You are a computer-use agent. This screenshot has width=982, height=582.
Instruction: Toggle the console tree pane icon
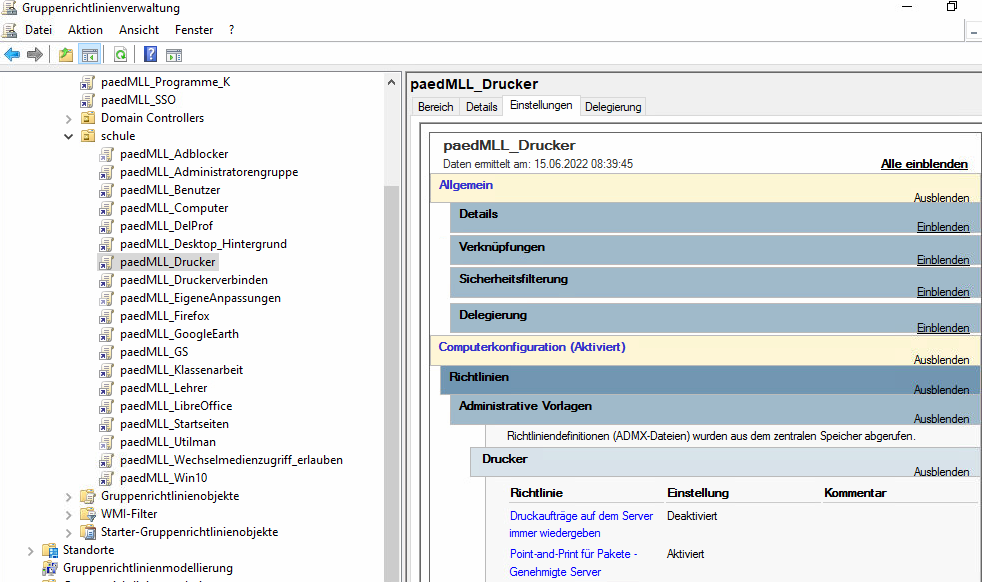[x=89, y=55]
